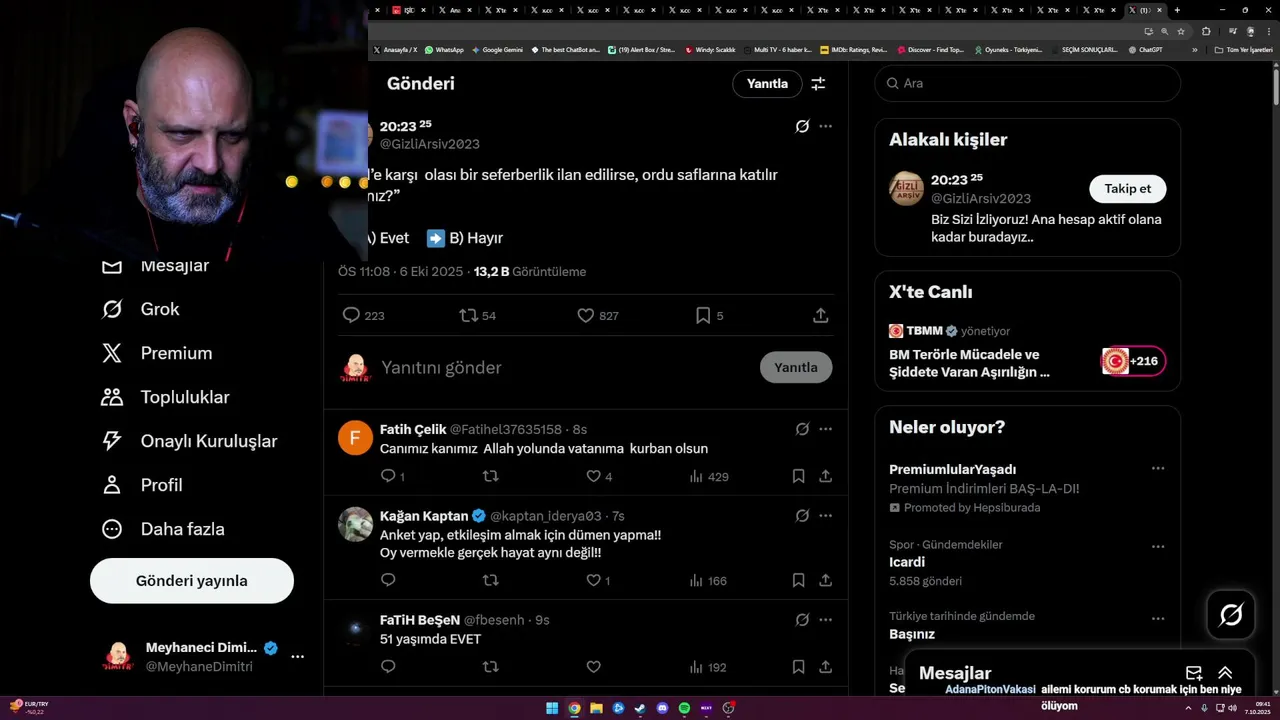Expand the Daha fazla menu
The width and height of the screenshot is (1280, 720).
coord(163,529)
